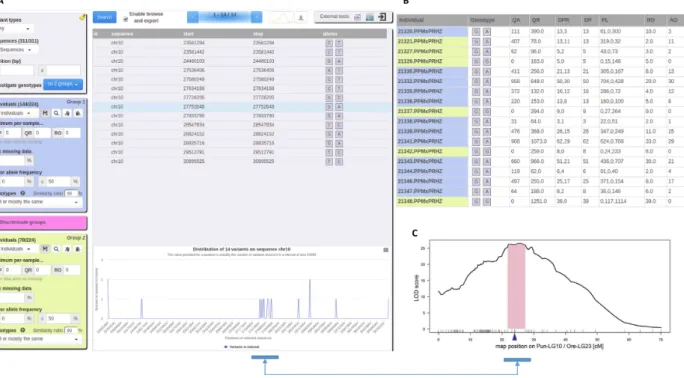Select variant row starting at 28547834
Viewport: 684px width, 378px height.
(x=240, y=125)
